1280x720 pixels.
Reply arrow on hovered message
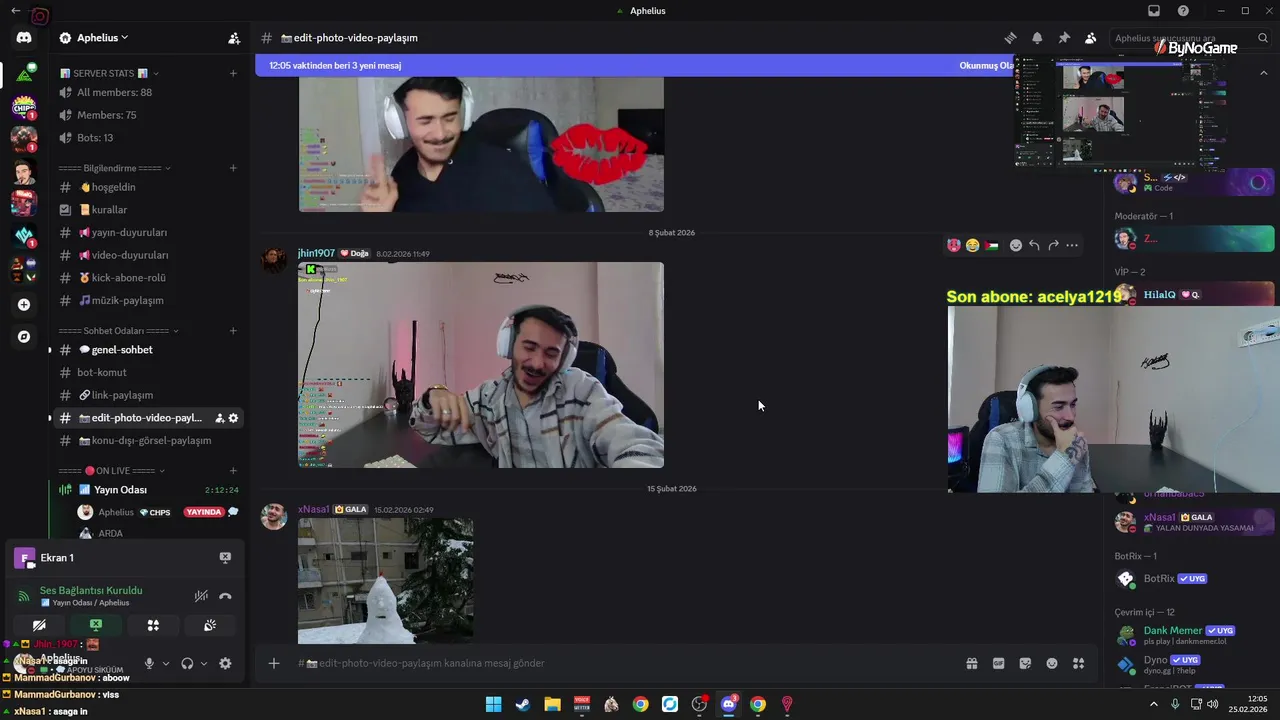tap(1034, 245)
